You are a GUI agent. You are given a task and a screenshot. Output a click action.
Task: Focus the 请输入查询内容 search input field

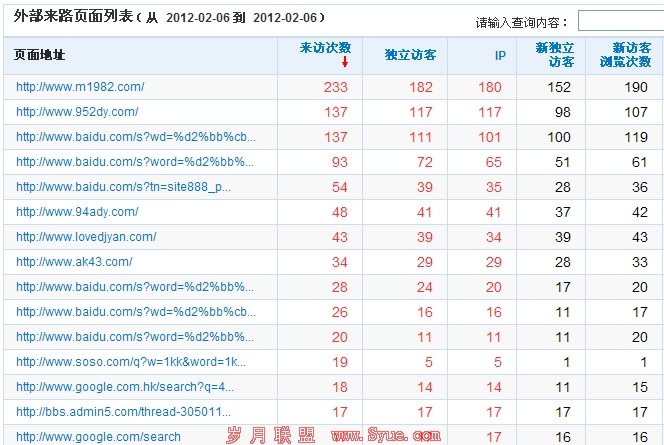pyautogui.click(x=620, y=21)
